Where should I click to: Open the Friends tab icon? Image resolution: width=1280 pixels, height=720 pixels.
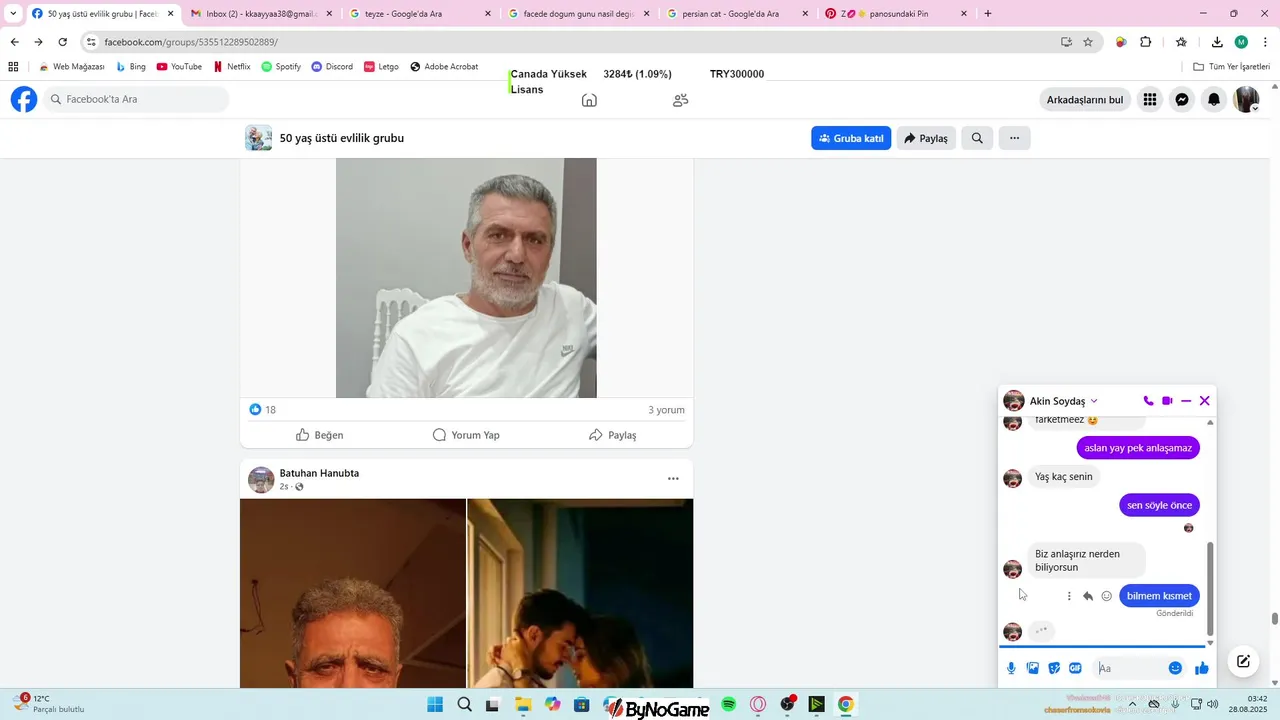click(681, 100)
